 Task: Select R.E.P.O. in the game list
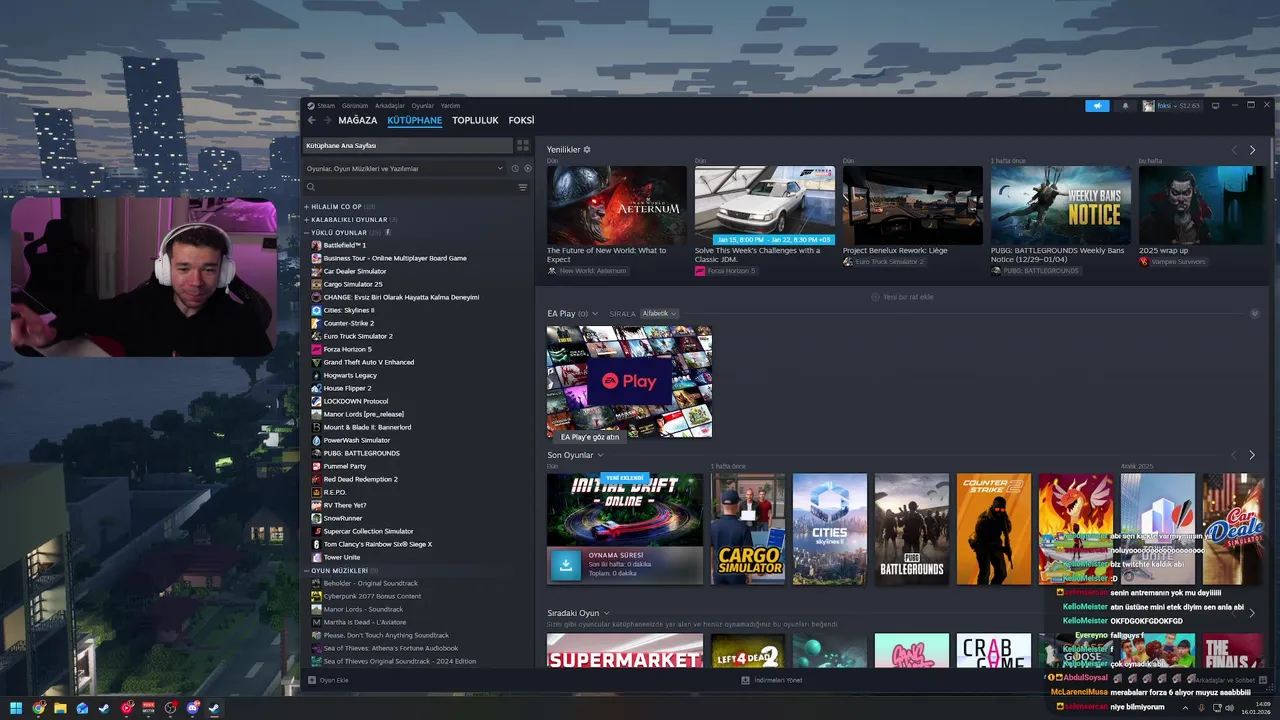click(x=335, y=492)
